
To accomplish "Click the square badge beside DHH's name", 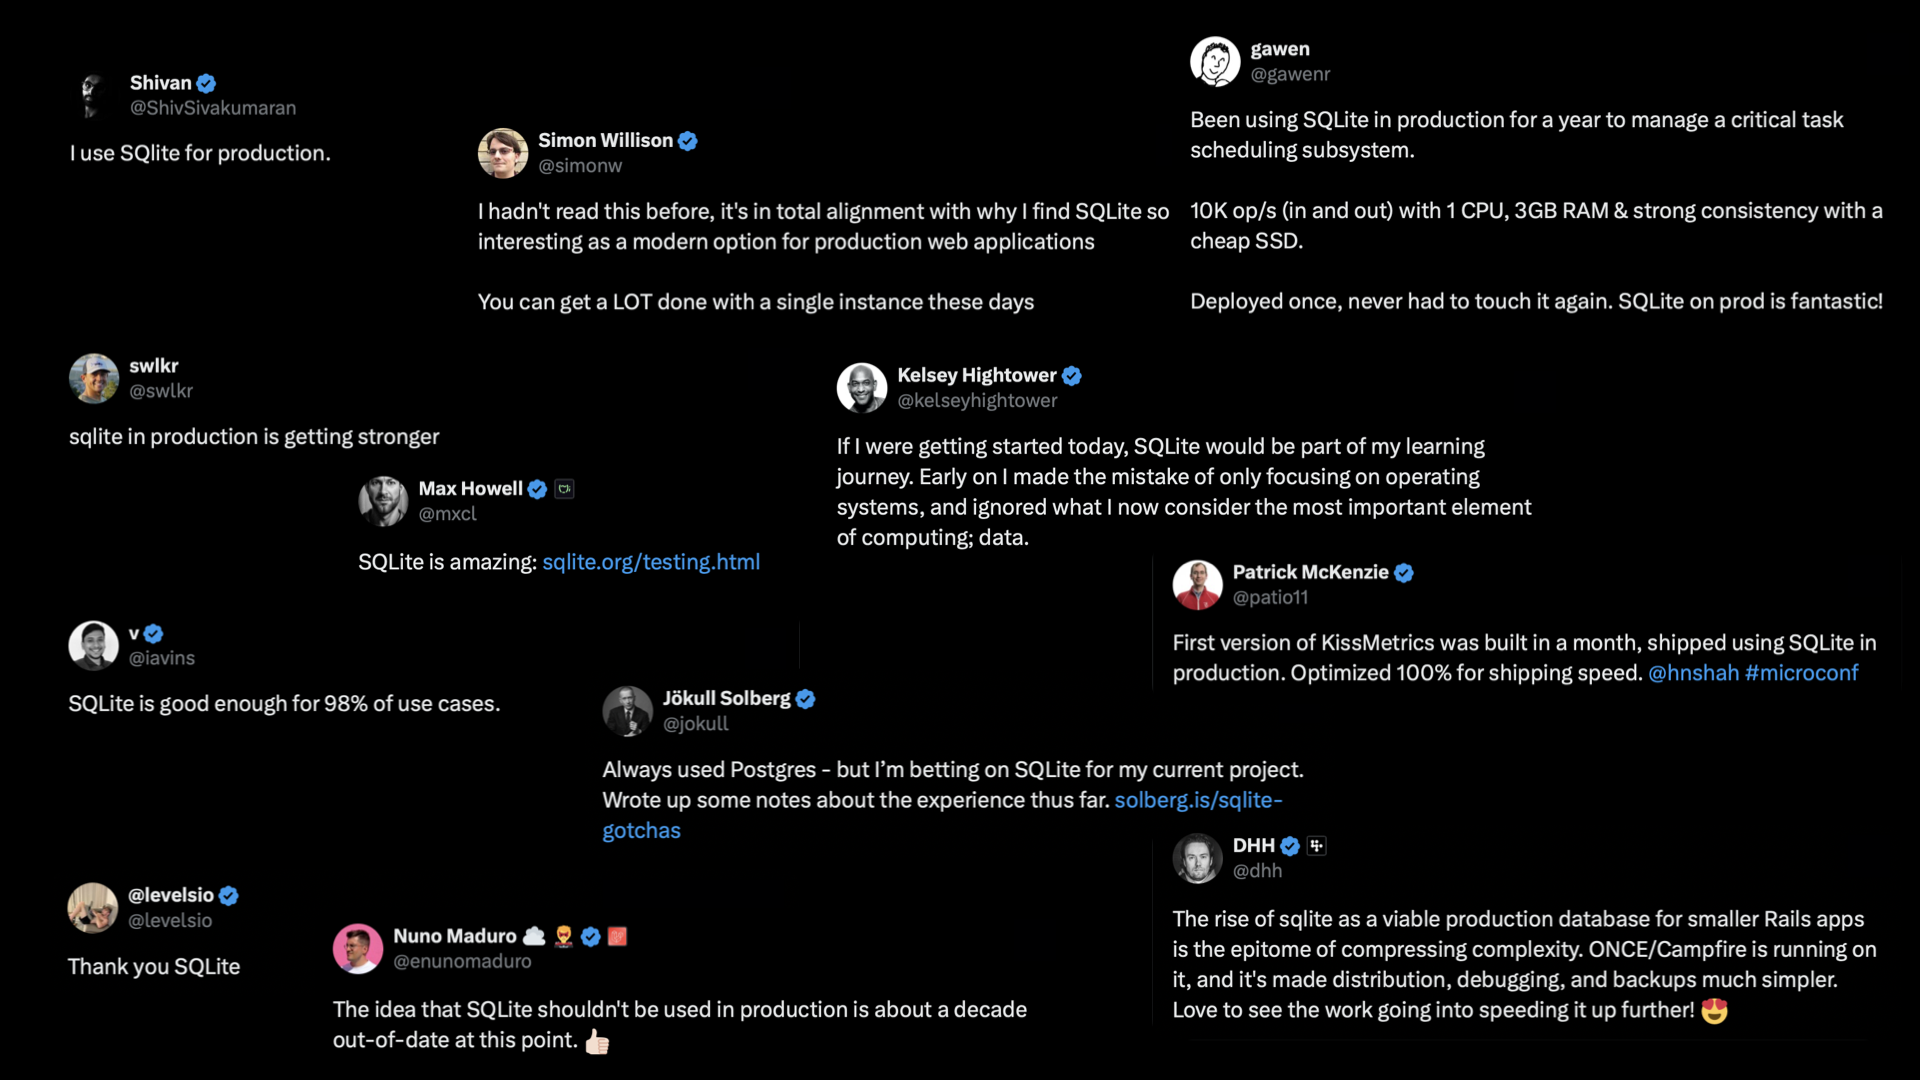I will click(x=1317, y=846).
